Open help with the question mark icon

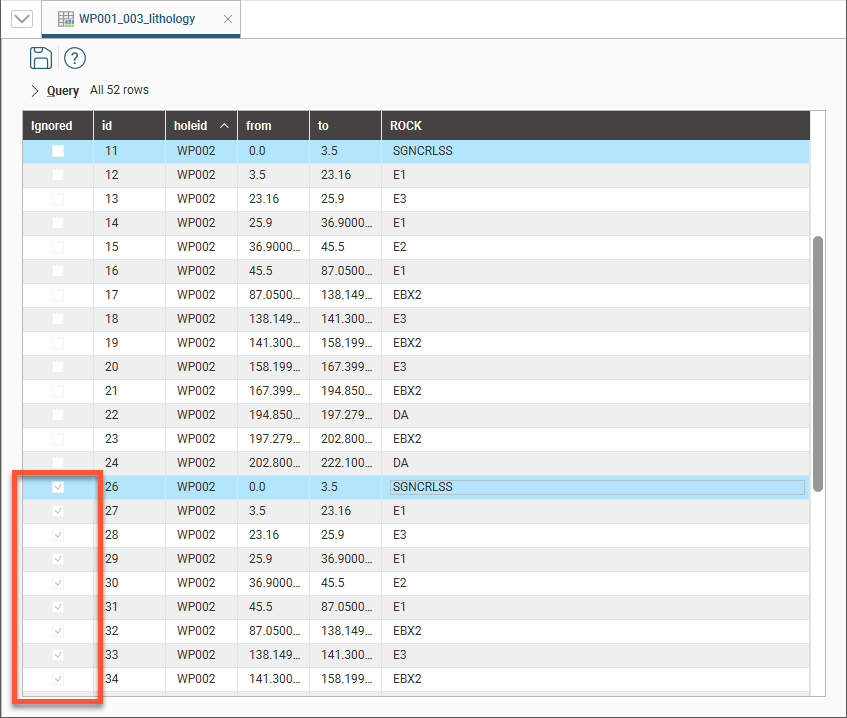(75, 58)
